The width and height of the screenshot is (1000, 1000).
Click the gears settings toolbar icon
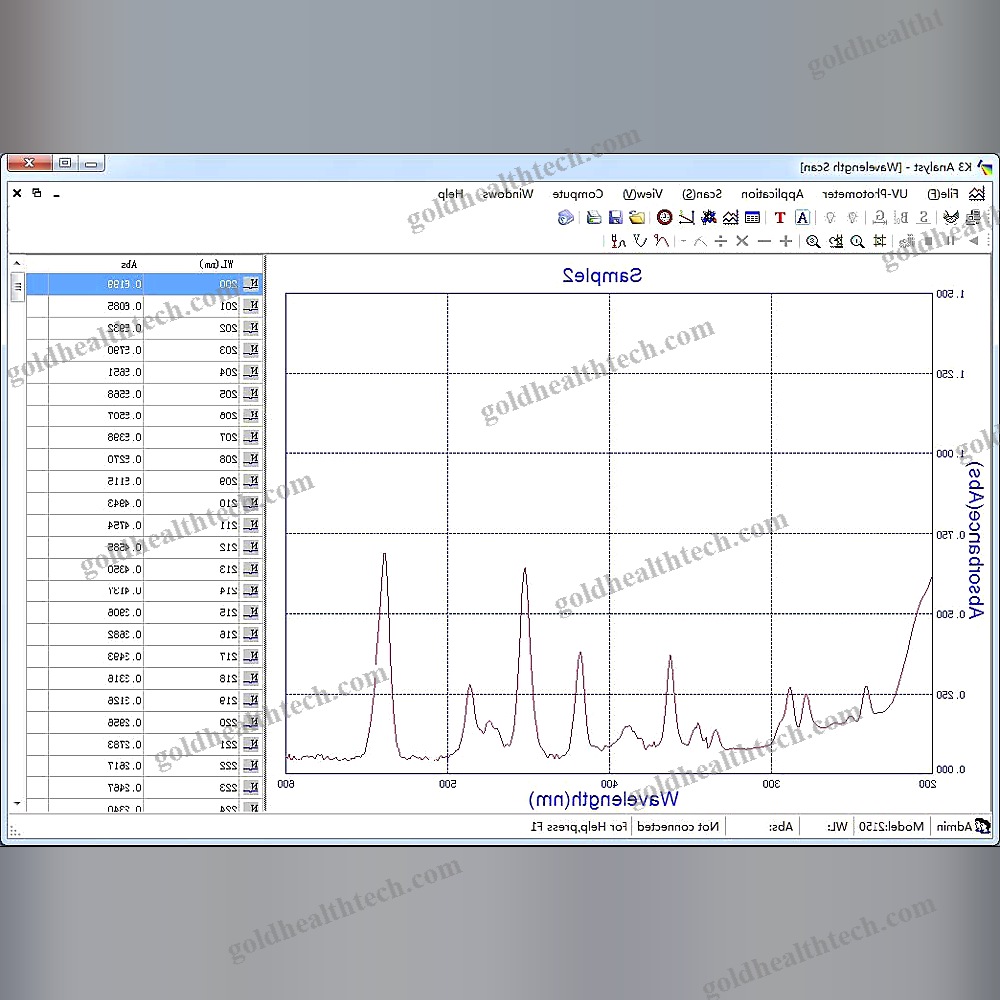coord(906,241)
